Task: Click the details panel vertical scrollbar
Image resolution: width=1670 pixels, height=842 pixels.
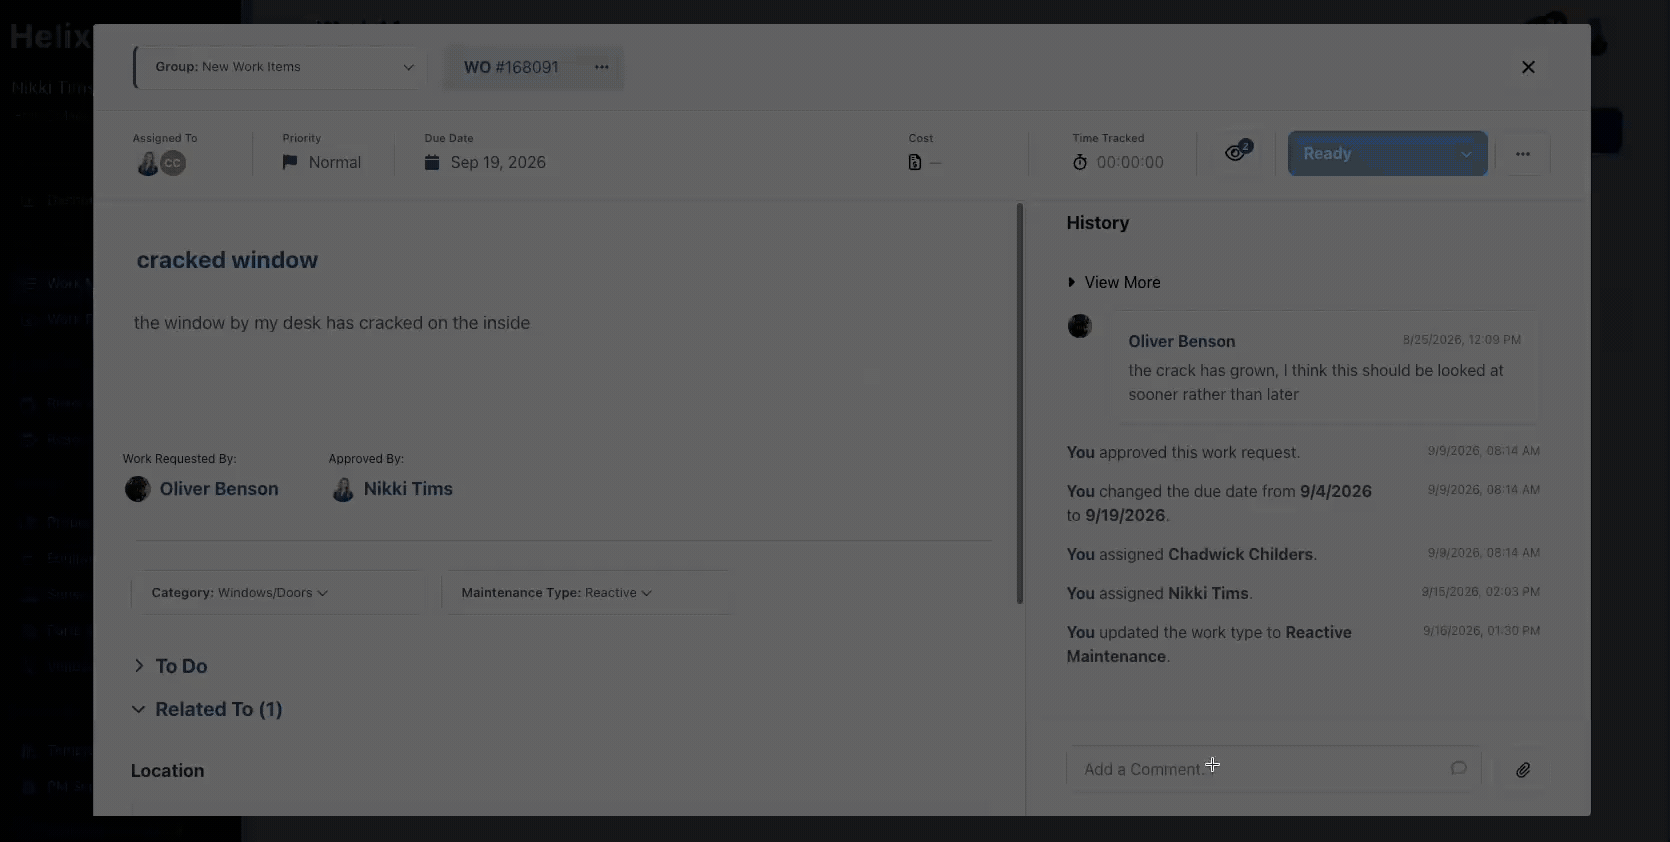Action: [x=1020, y=403]
